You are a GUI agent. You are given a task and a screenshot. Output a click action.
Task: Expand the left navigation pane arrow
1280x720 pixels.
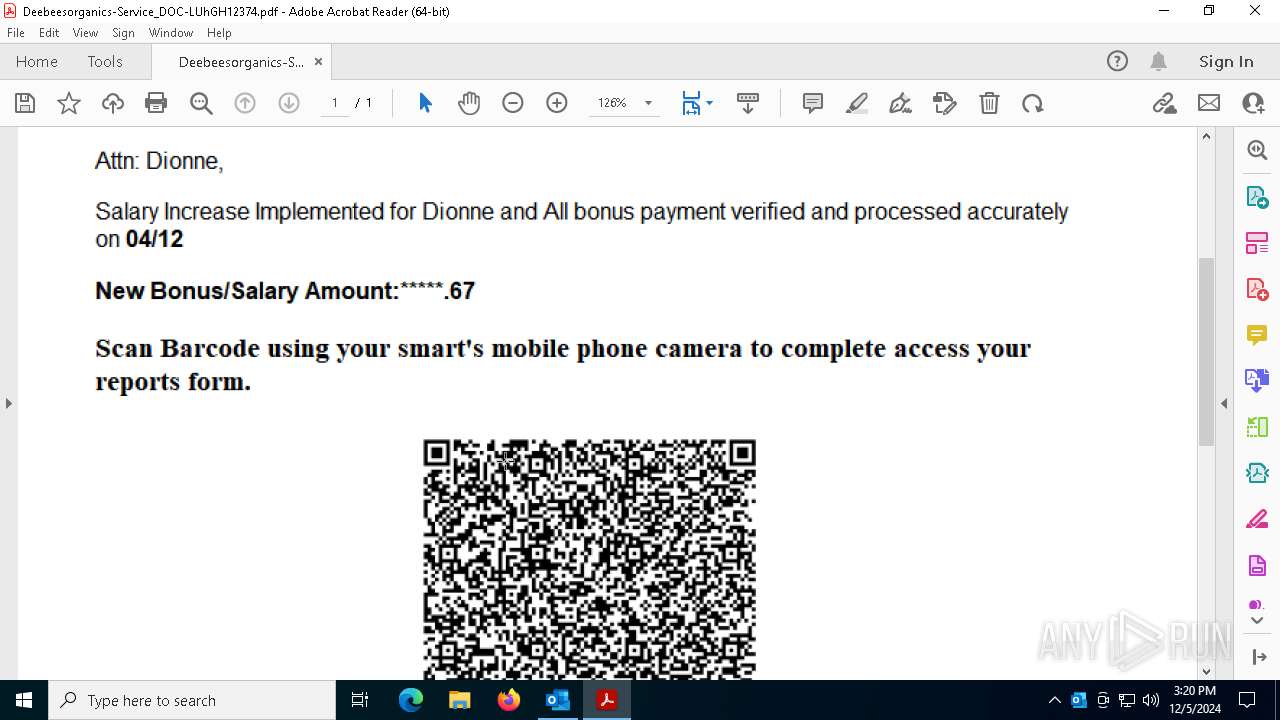click(9, 403)
